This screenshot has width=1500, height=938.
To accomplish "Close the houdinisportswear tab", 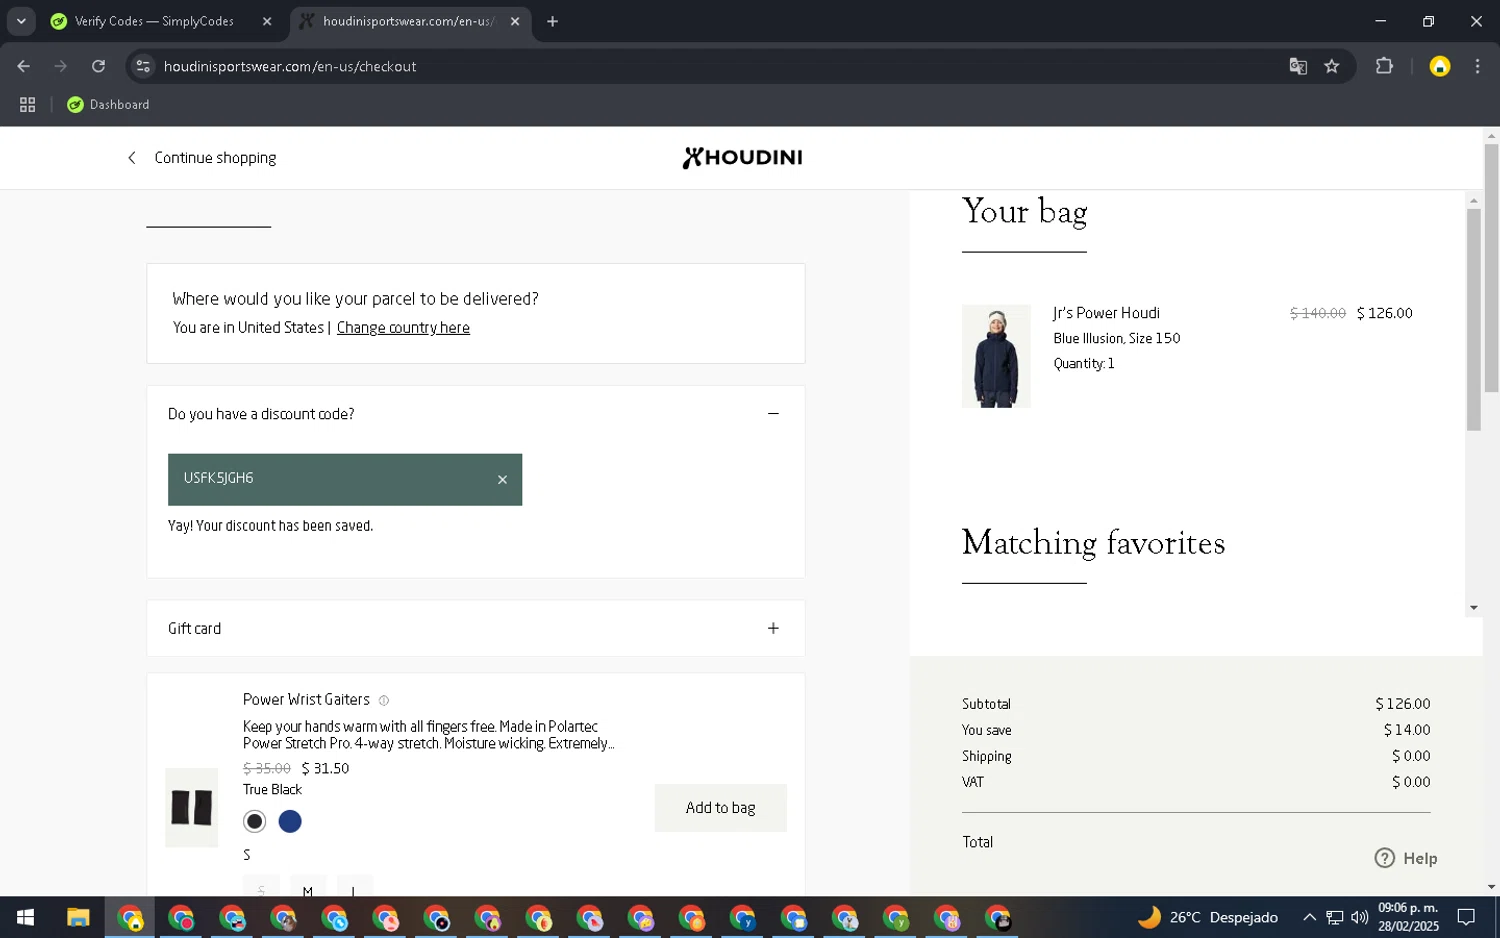I will (x=515, y=21).
